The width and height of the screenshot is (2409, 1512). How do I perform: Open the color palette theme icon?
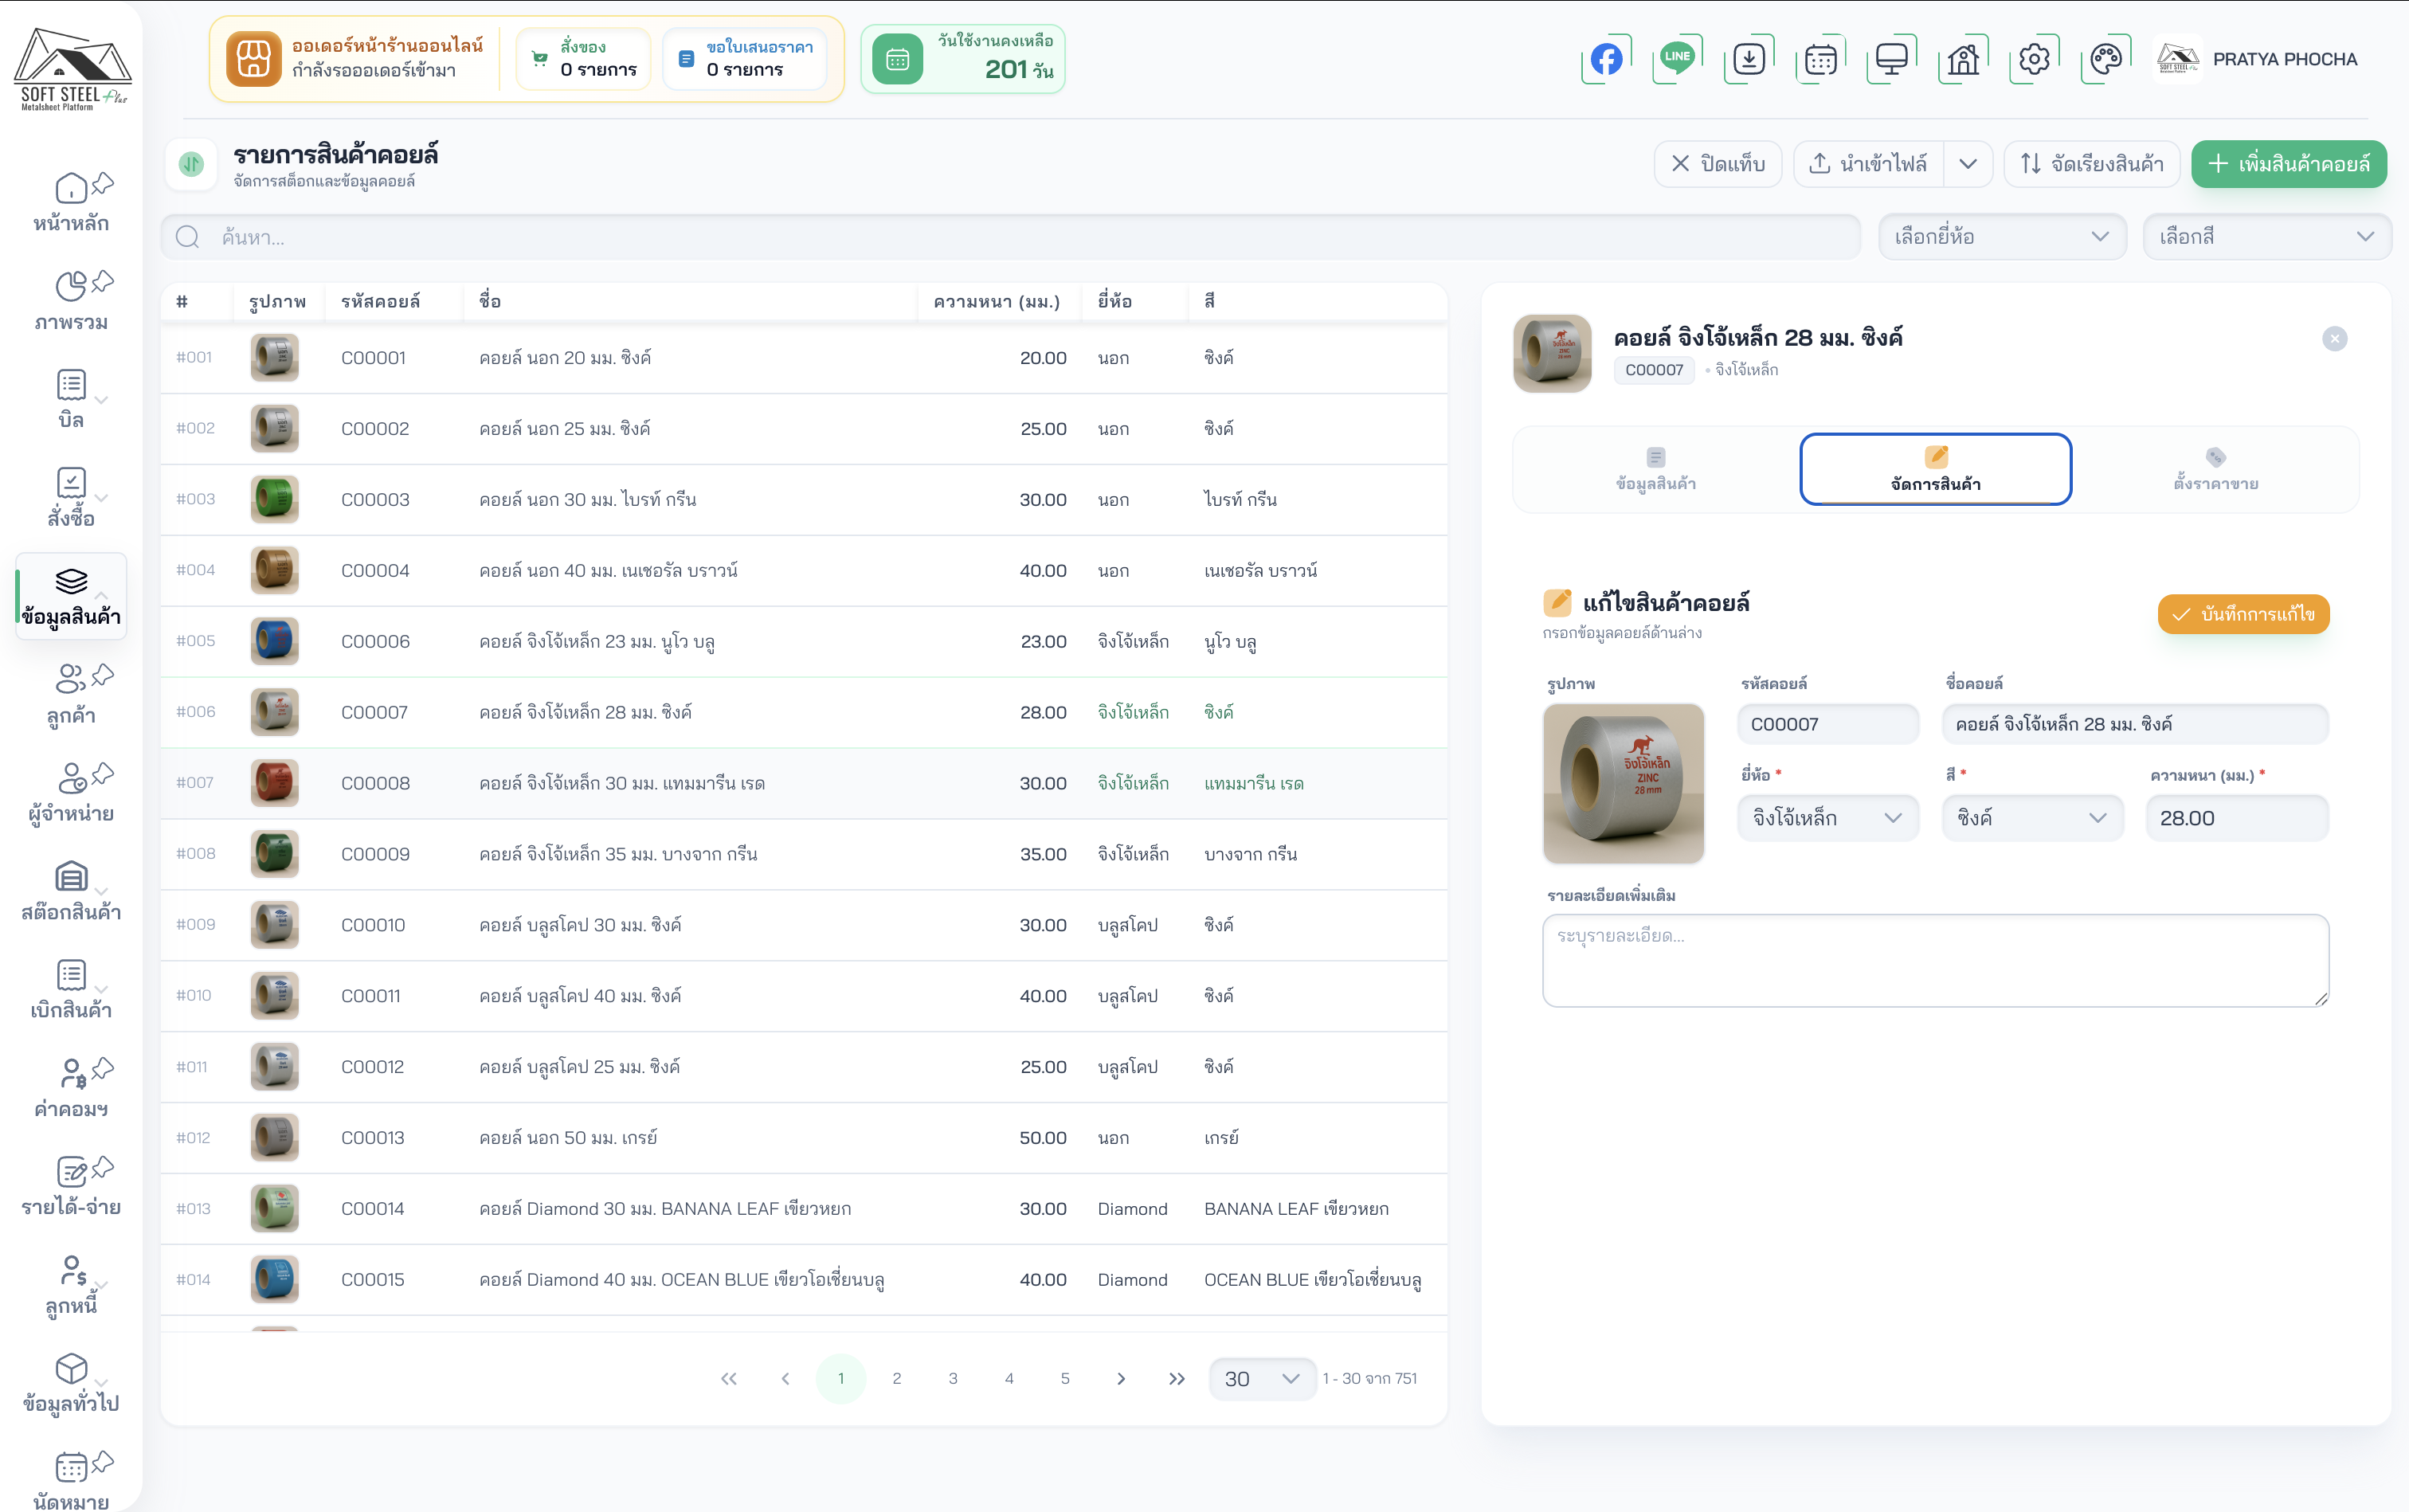click(x=2105, y=59)
